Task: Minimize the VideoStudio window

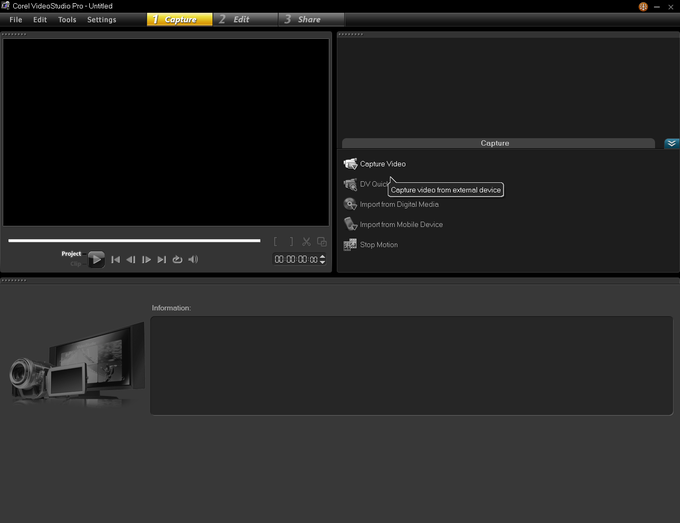Action: pyautogui.click(x=657, y=7)
